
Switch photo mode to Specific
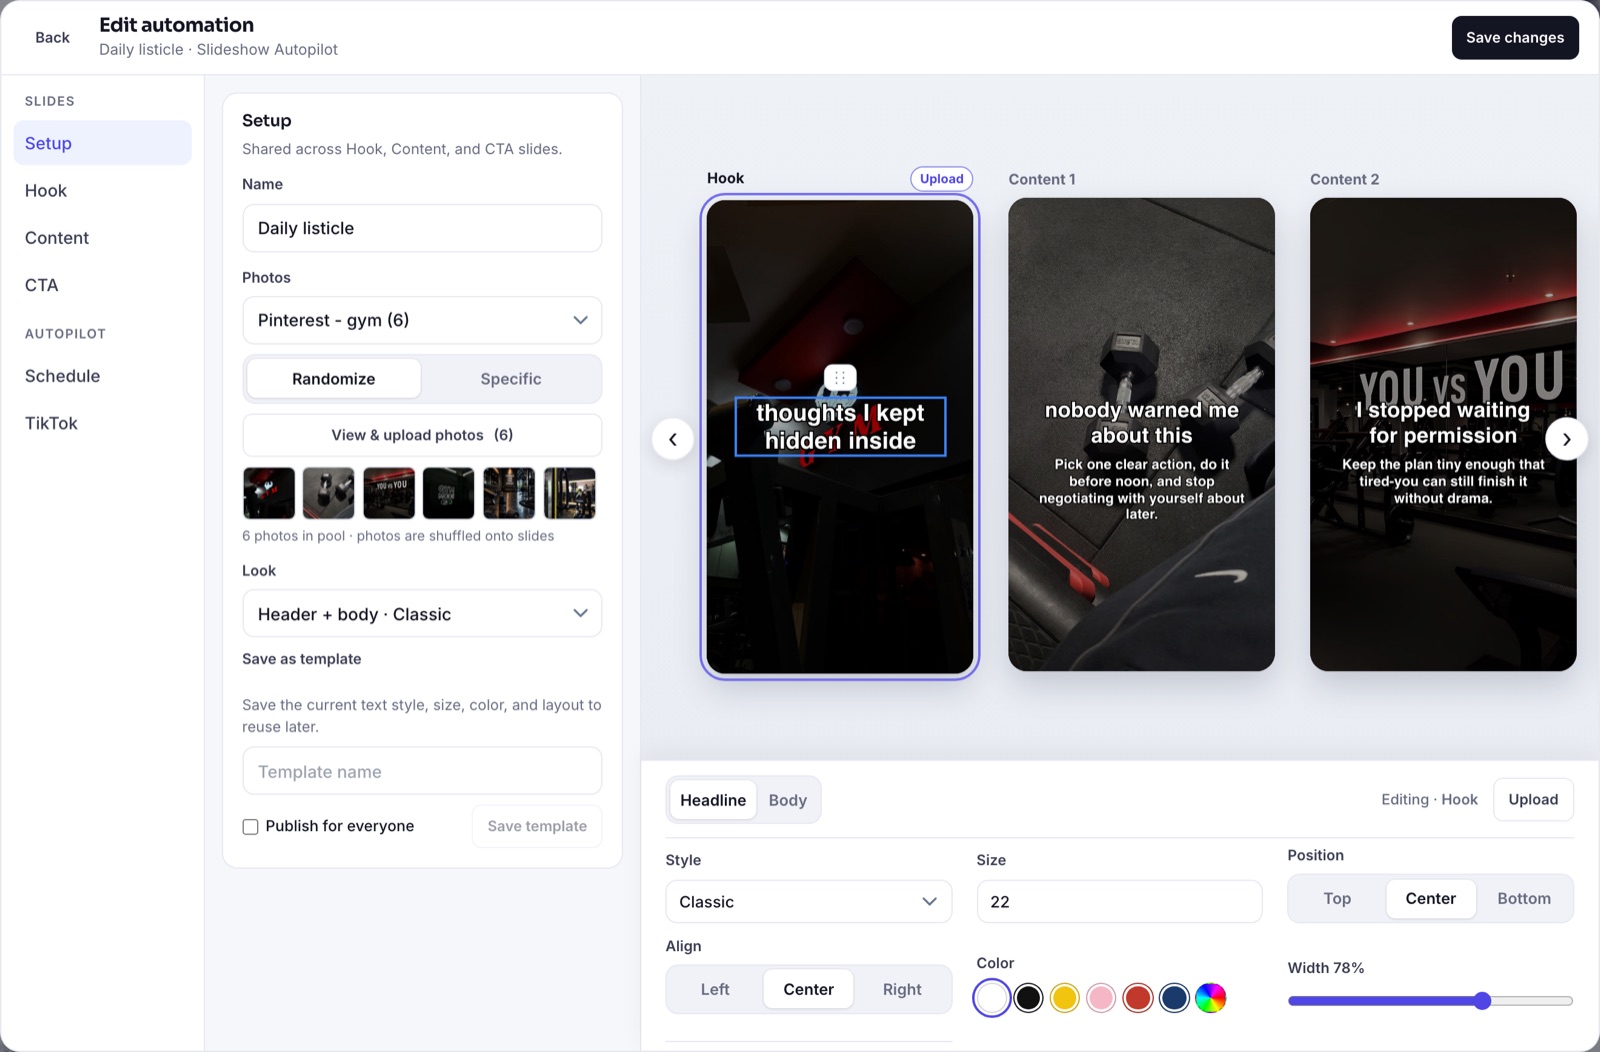[510, 379]
